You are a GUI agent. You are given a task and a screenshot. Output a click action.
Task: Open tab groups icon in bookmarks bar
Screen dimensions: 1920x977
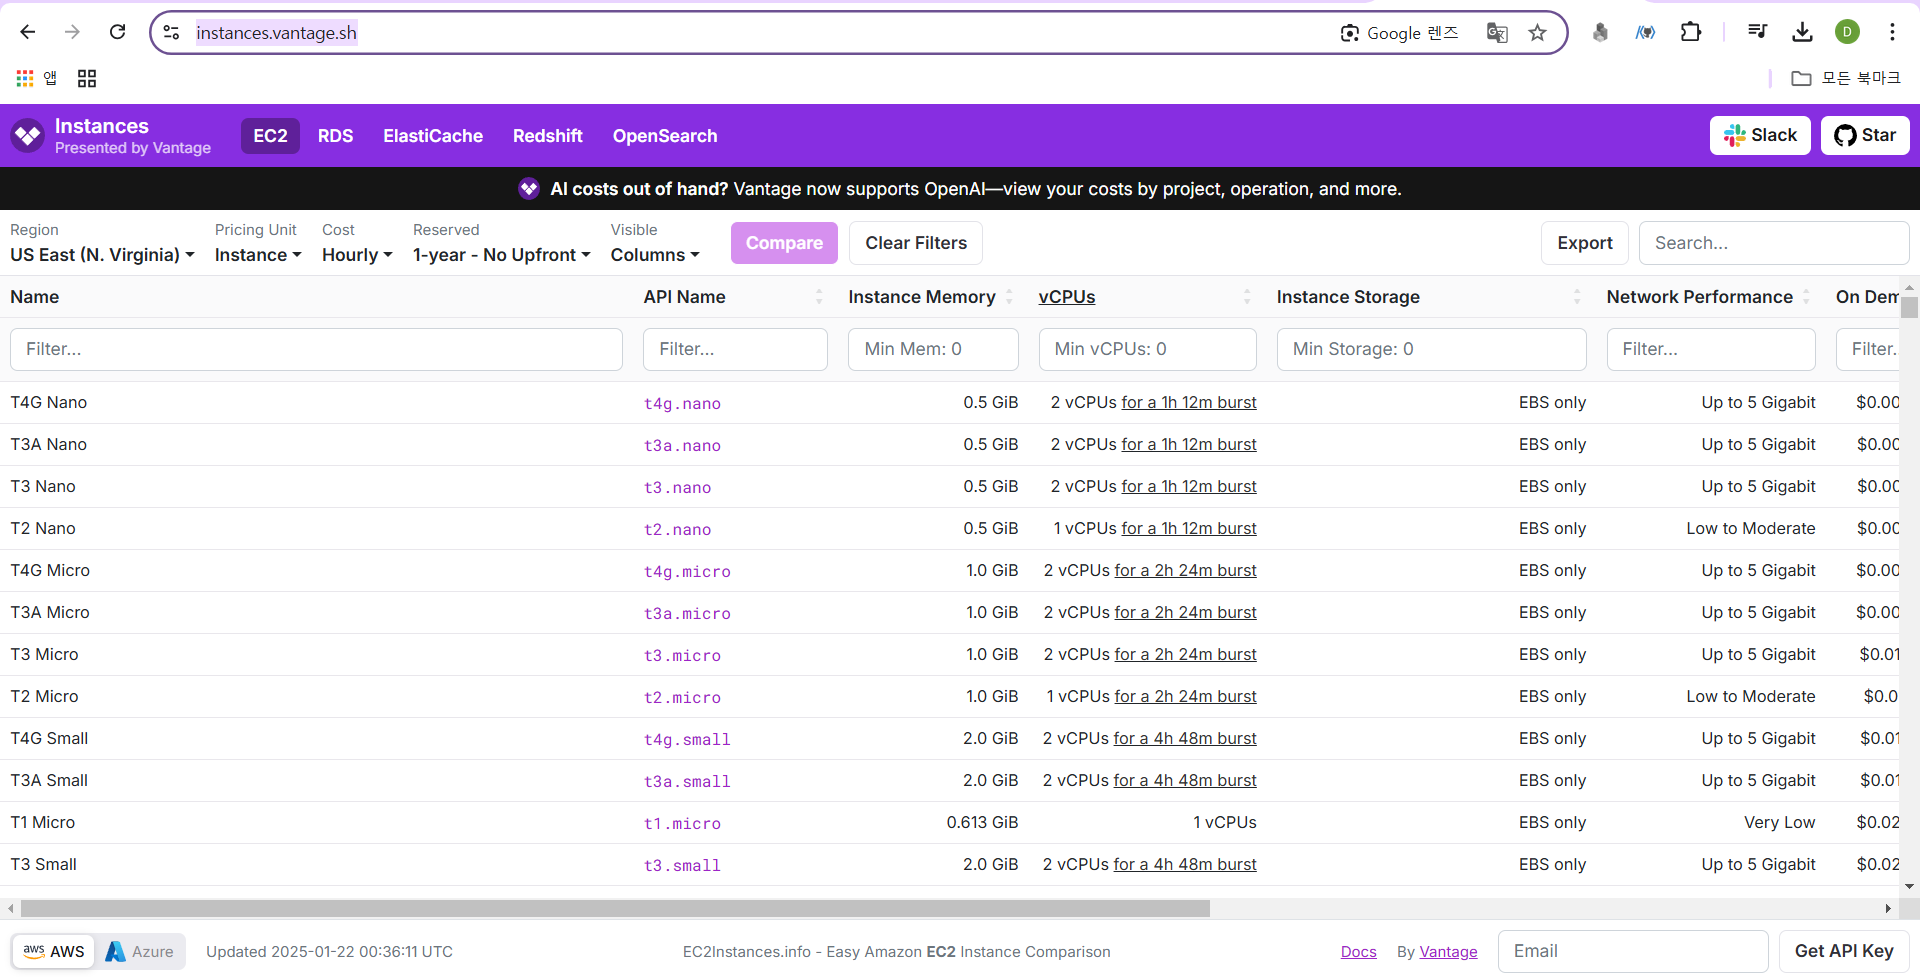pyautogui.click(x=87, y=78)
